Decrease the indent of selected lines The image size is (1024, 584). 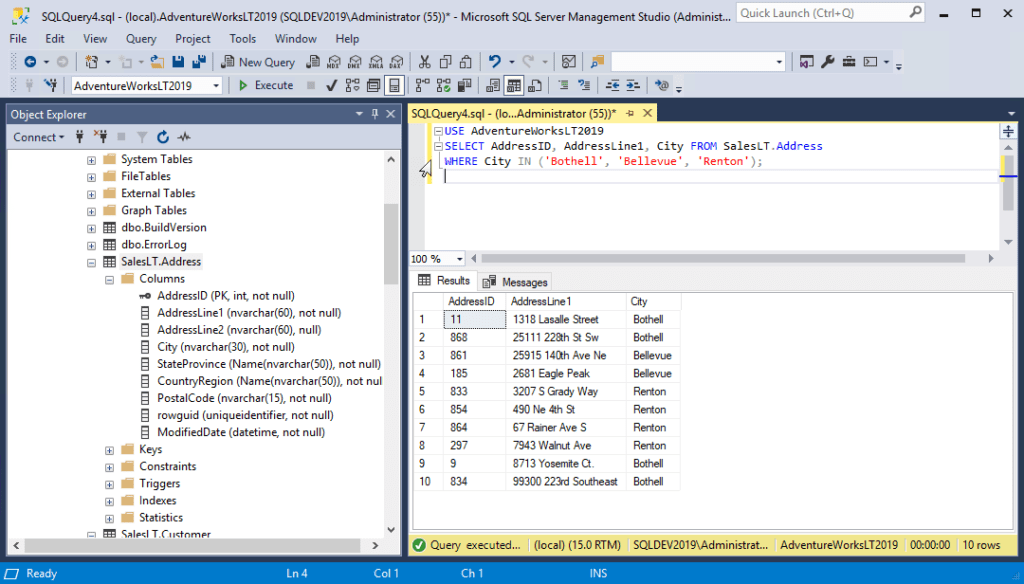612,86
